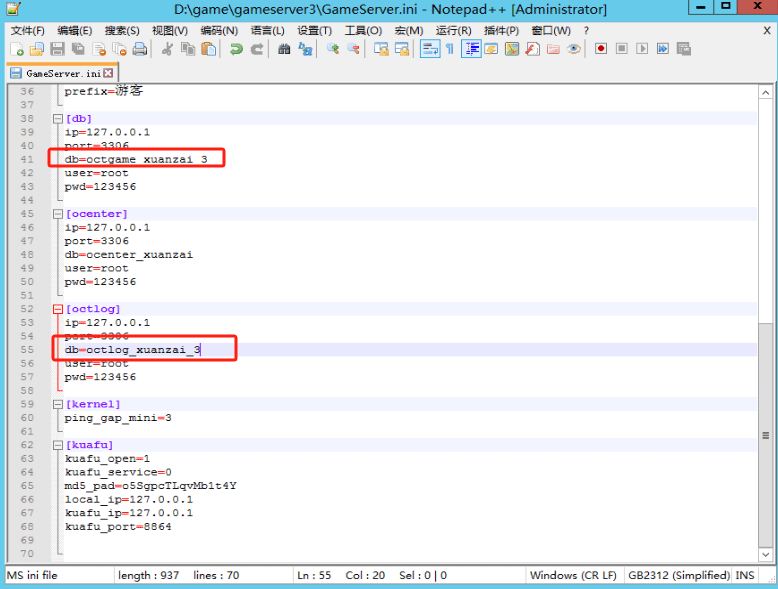The width and height of the screenshot is (778, 589).
Task: Click the Redo toolbar icon
Action: (x=257, y=49)
